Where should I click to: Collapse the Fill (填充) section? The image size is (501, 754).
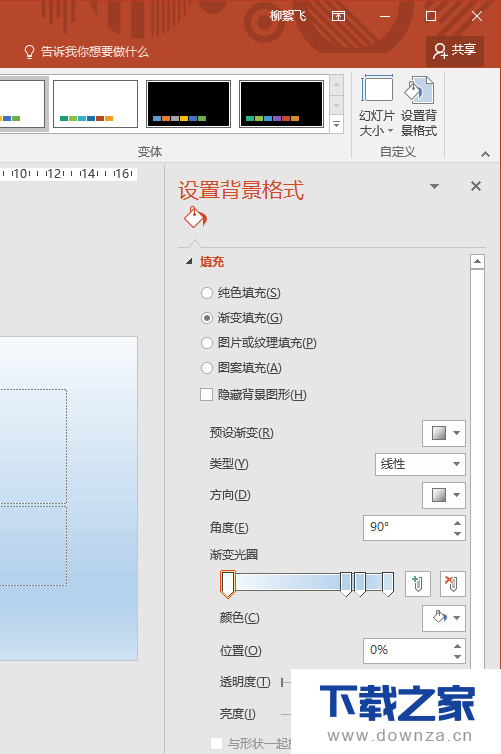[189, 262]
